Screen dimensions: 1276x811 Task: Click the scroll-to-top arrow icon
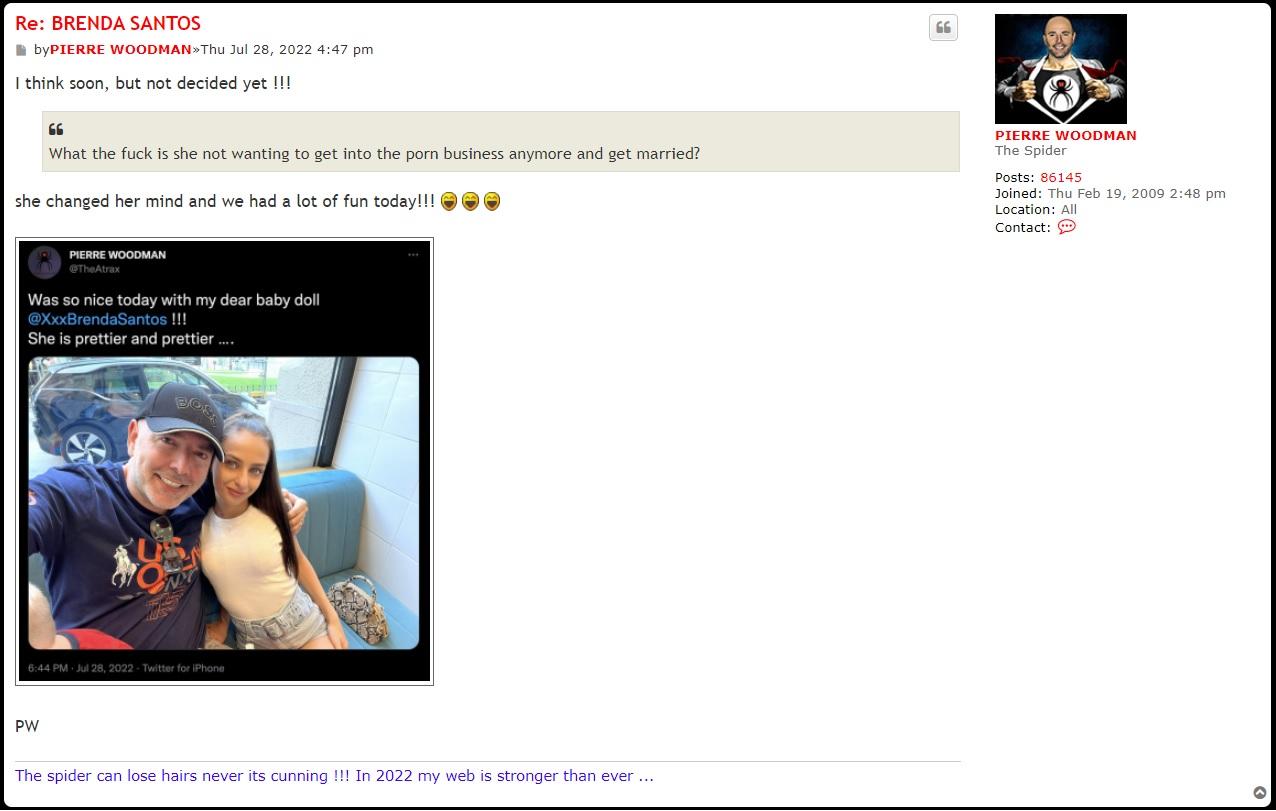(1260, 793)
